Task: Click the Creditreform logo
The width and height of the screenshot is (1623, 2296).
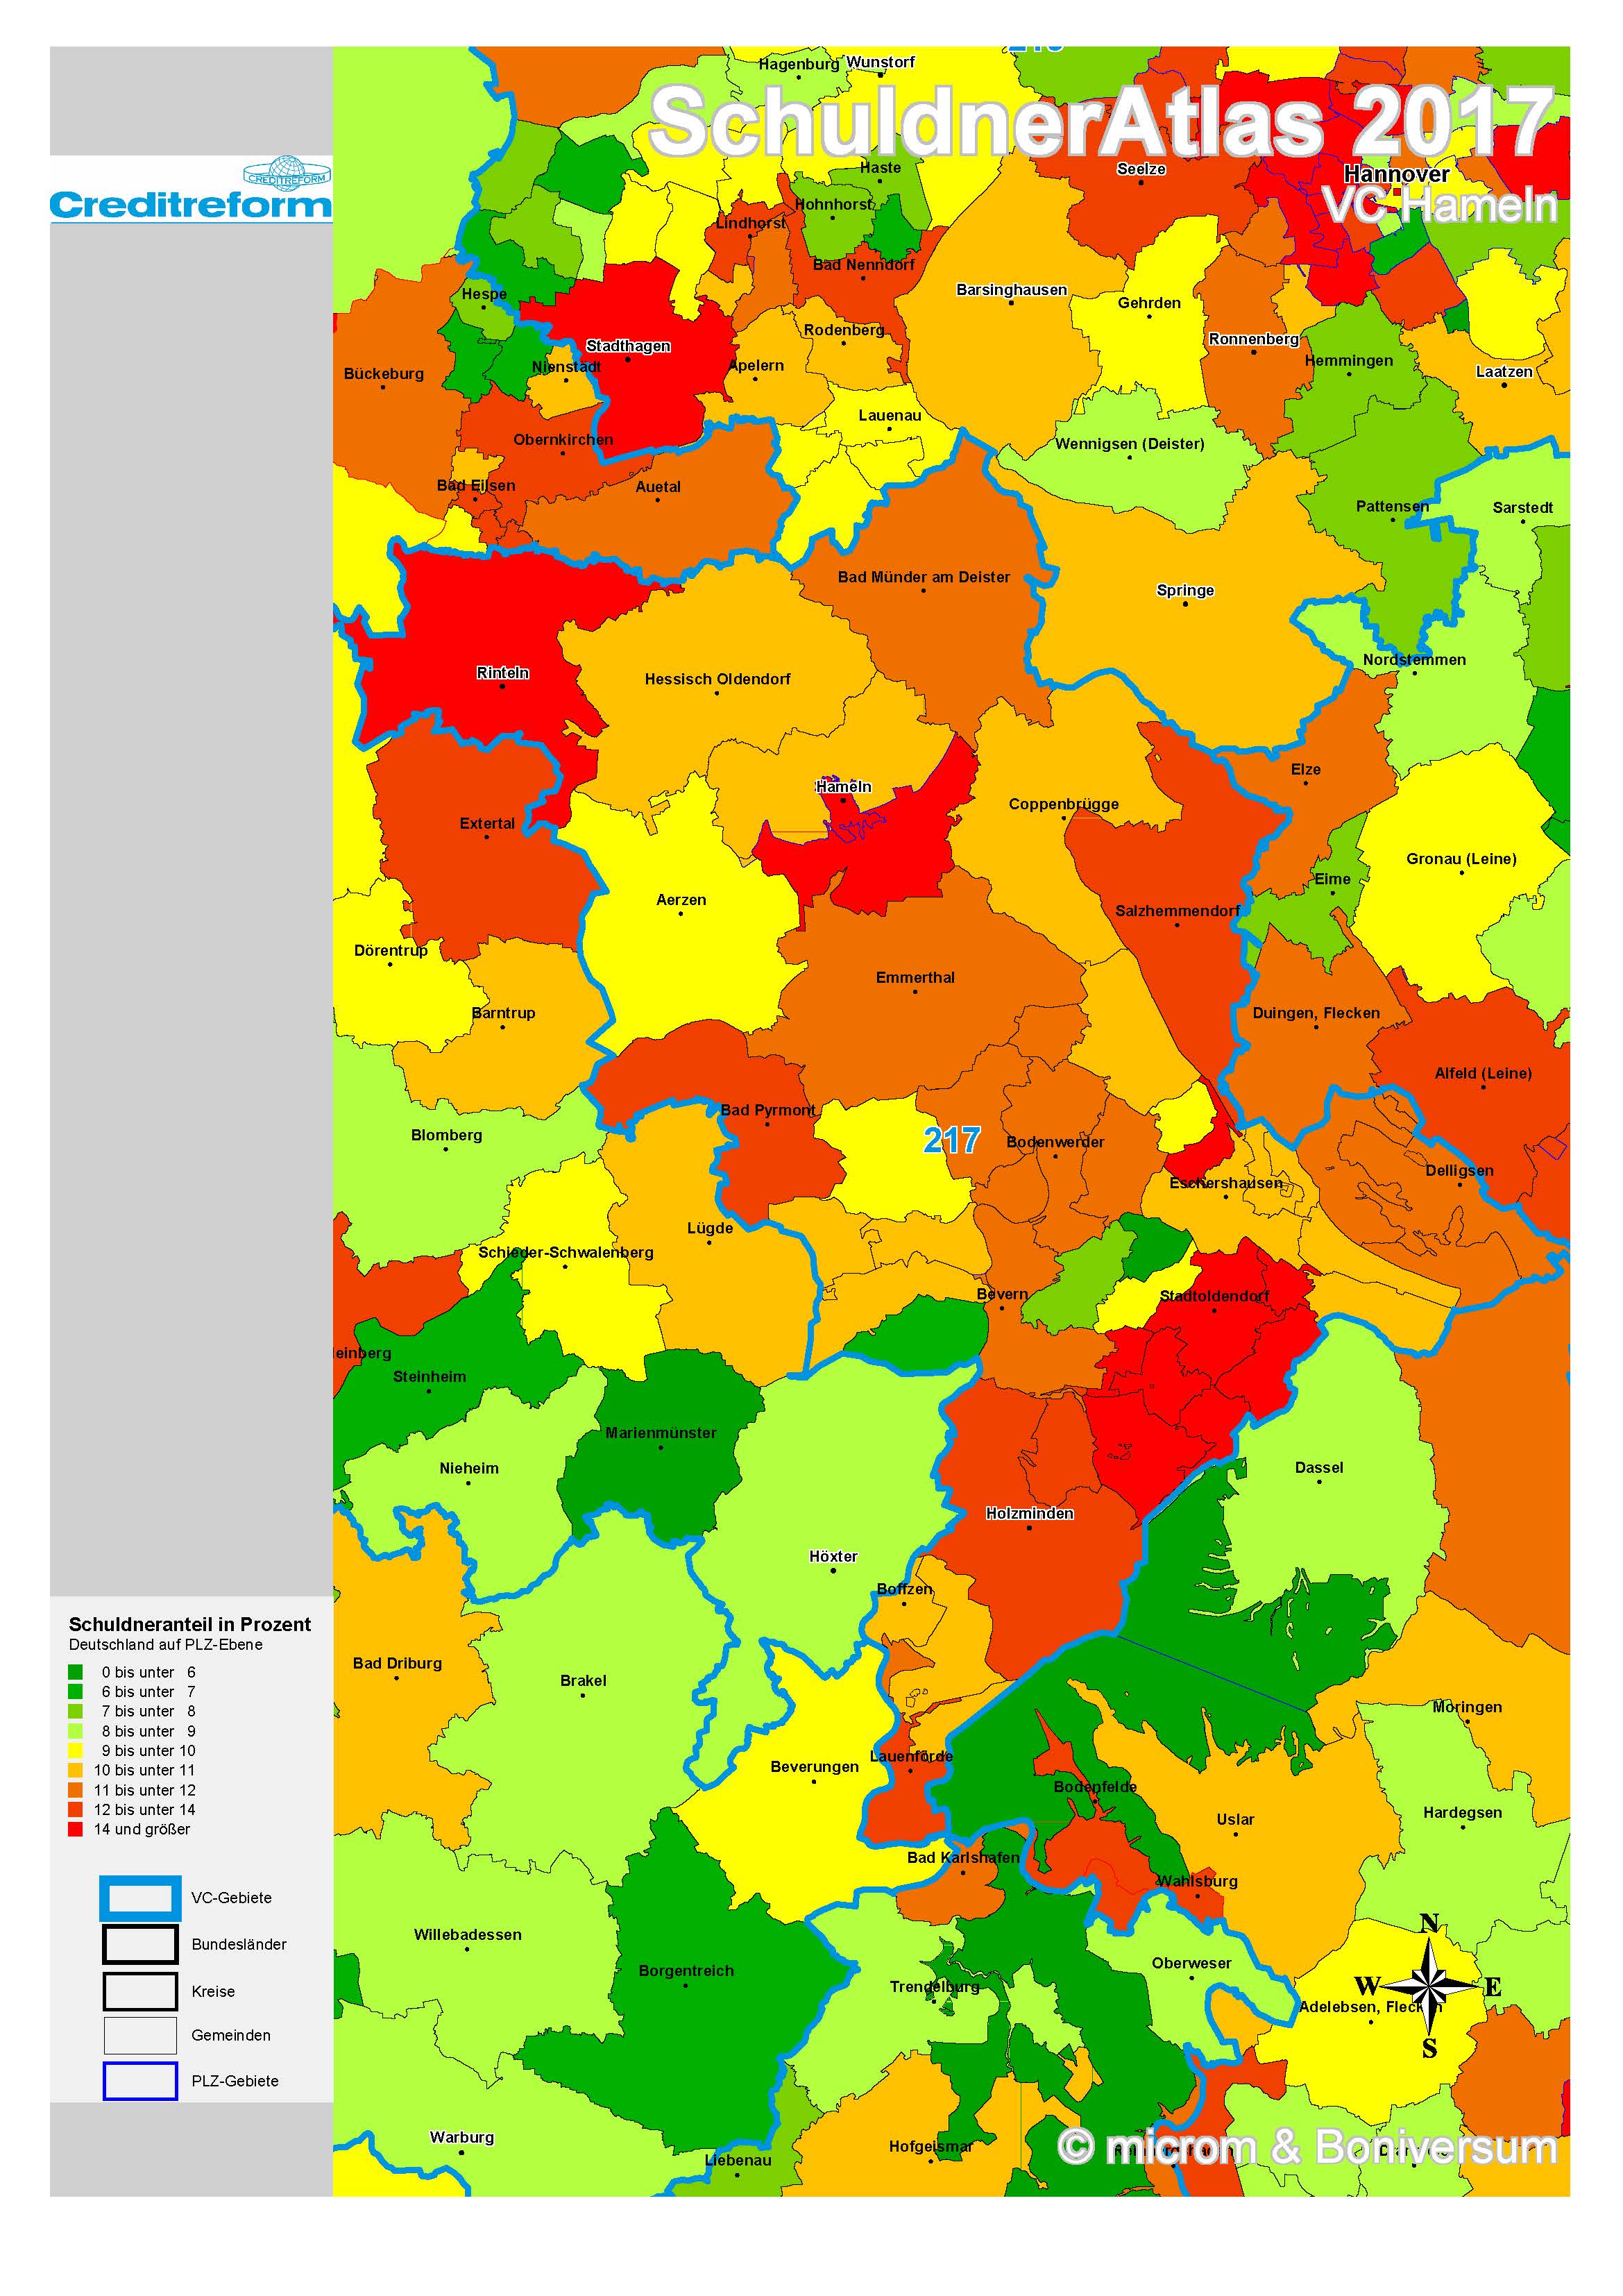Action: (x=190, y=189)
